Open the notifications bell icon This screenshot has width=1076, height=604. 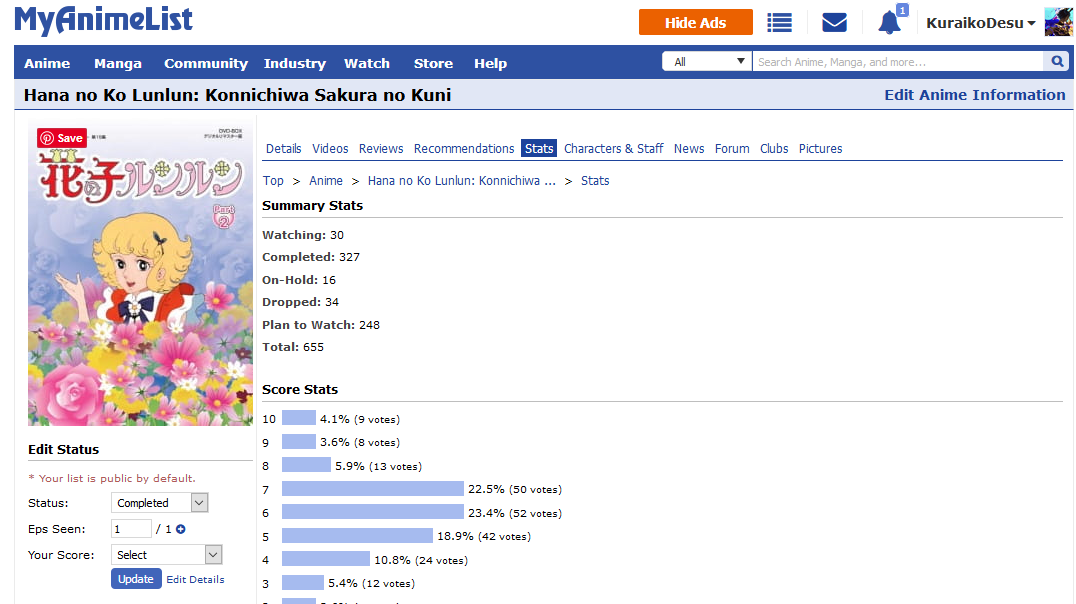(889, 22)
